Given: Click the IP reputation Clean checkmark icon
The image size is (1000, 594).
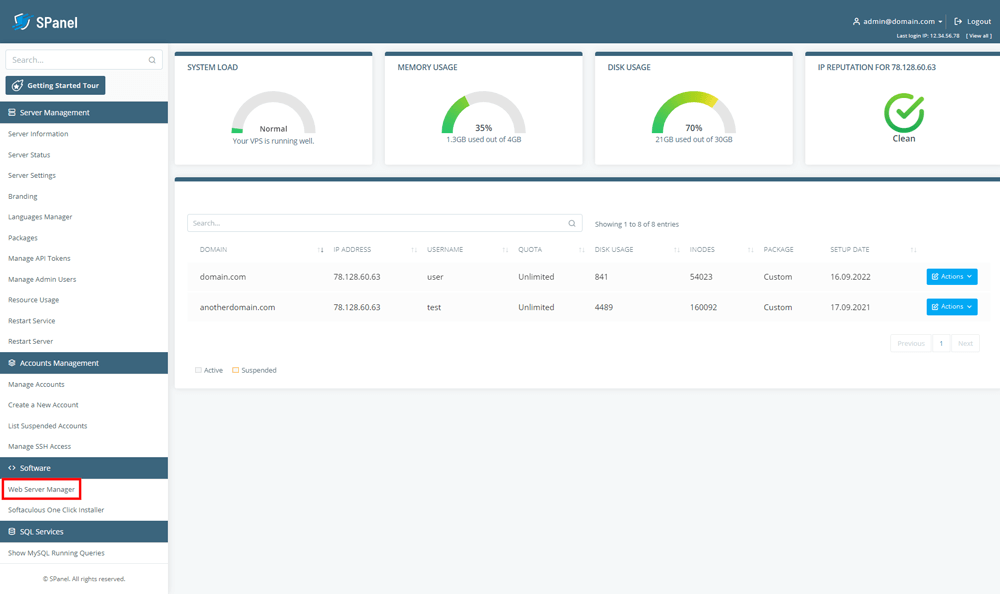Looking at the screenshot, I should (904, 112).
